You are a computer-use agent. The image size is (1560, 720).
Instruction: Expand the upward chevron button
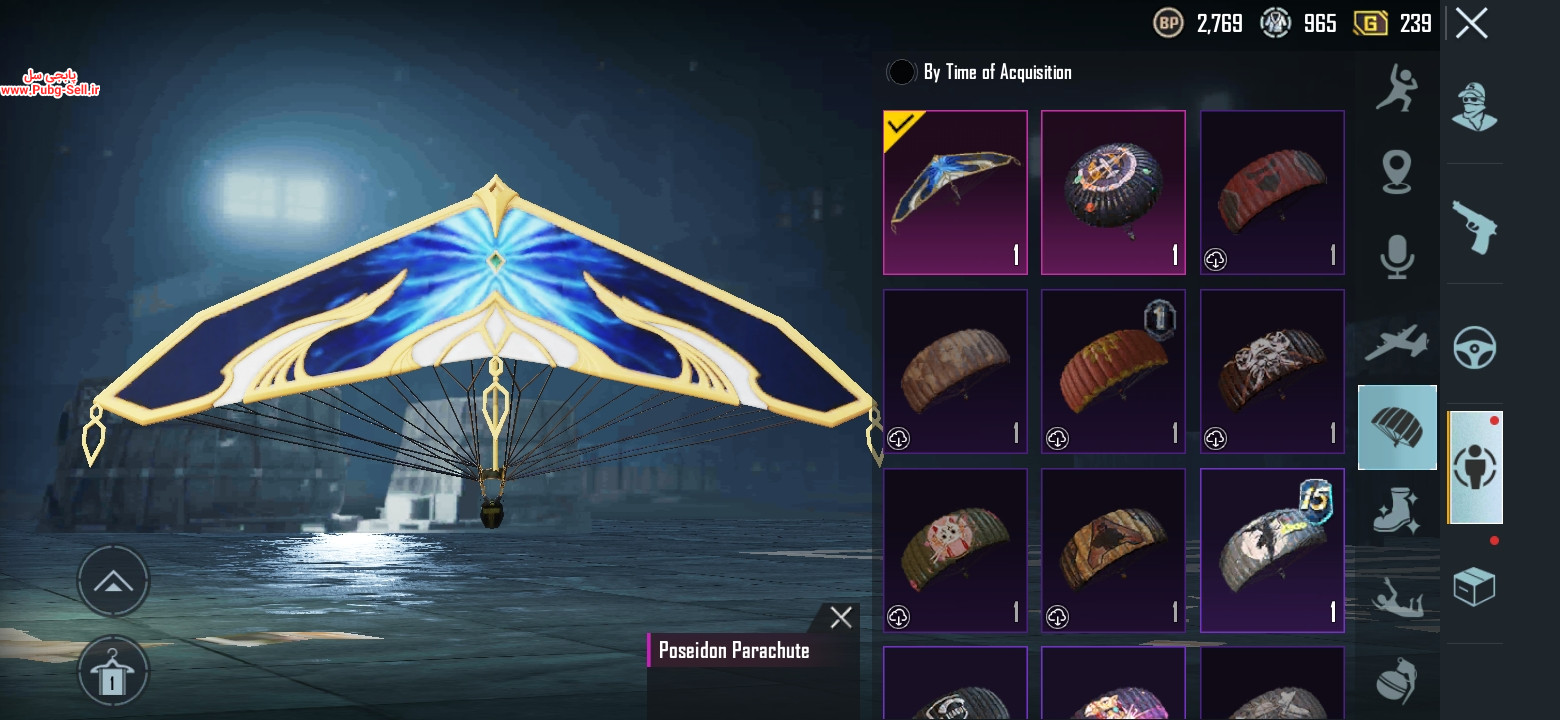click(113, 581)
